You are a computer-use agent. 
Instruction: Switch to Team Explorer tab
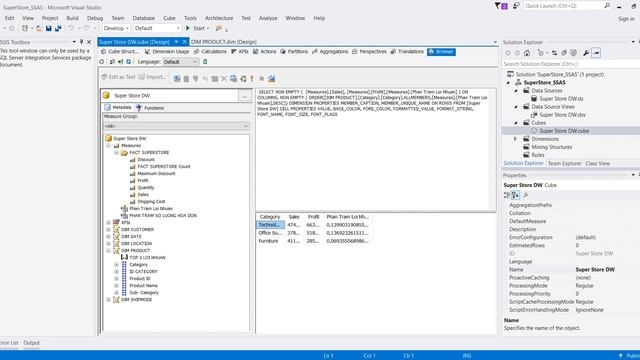click(564, 163)
